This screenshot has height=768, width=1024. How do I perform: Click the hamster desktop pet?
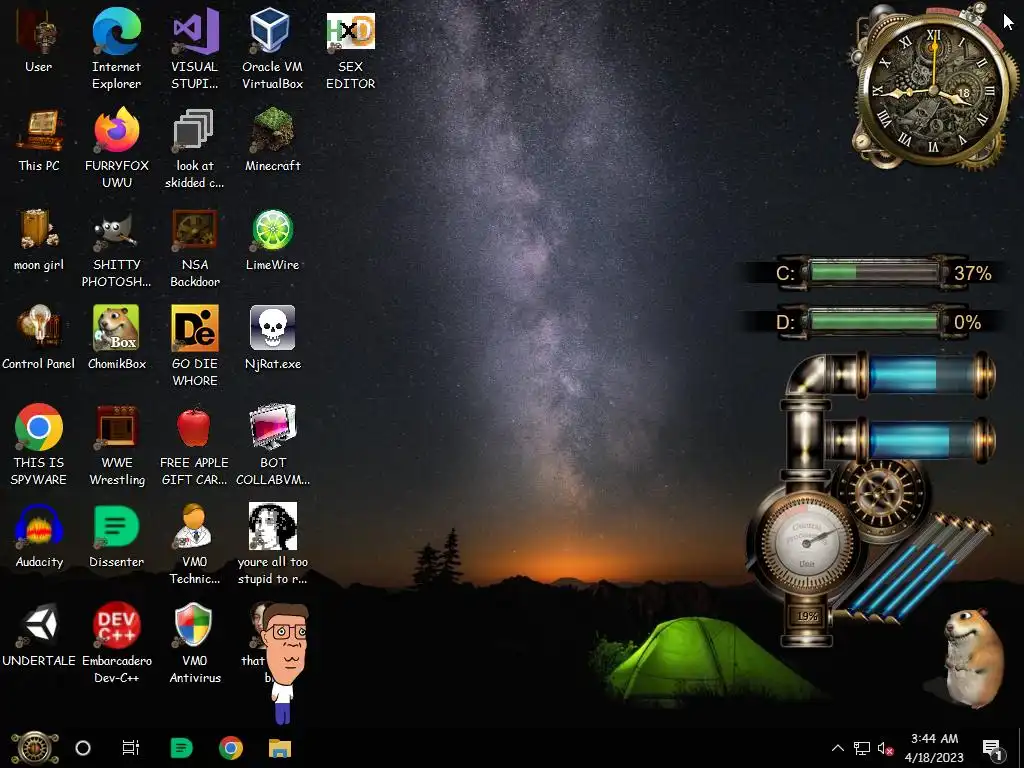pos(972,658)
